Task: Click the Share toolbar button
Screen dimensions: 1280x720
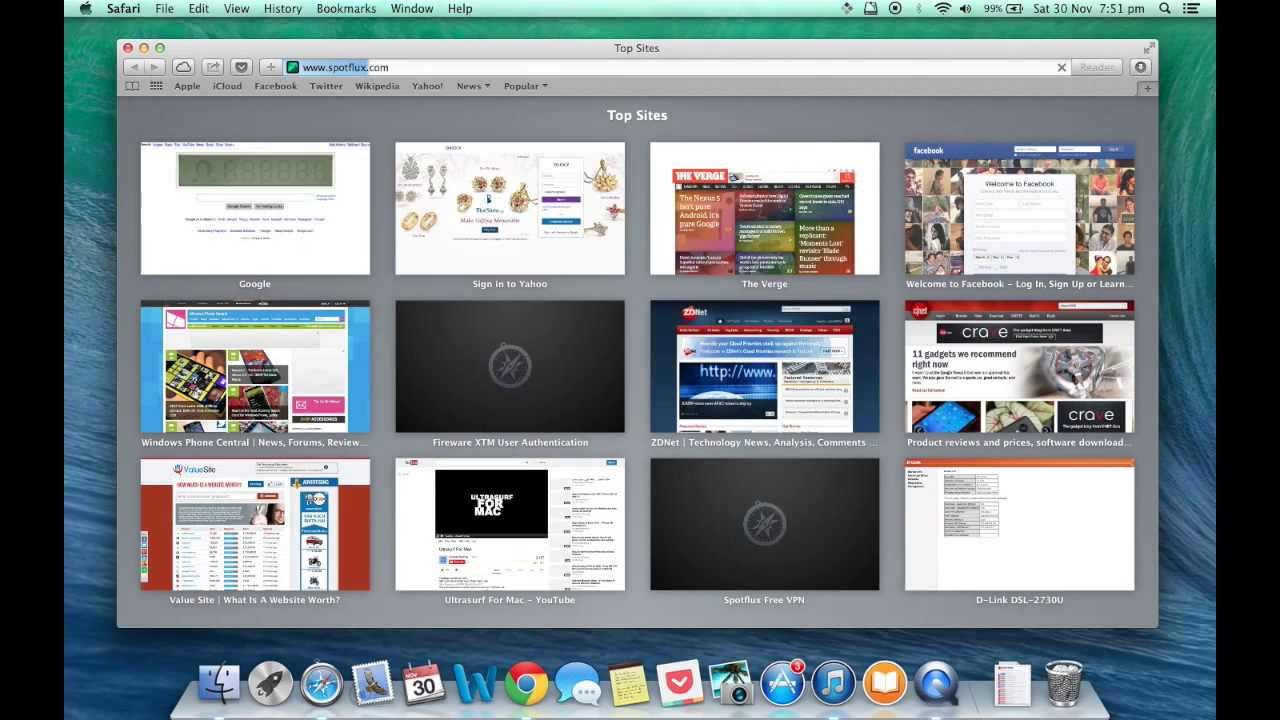Action: (x=212, y=67)
